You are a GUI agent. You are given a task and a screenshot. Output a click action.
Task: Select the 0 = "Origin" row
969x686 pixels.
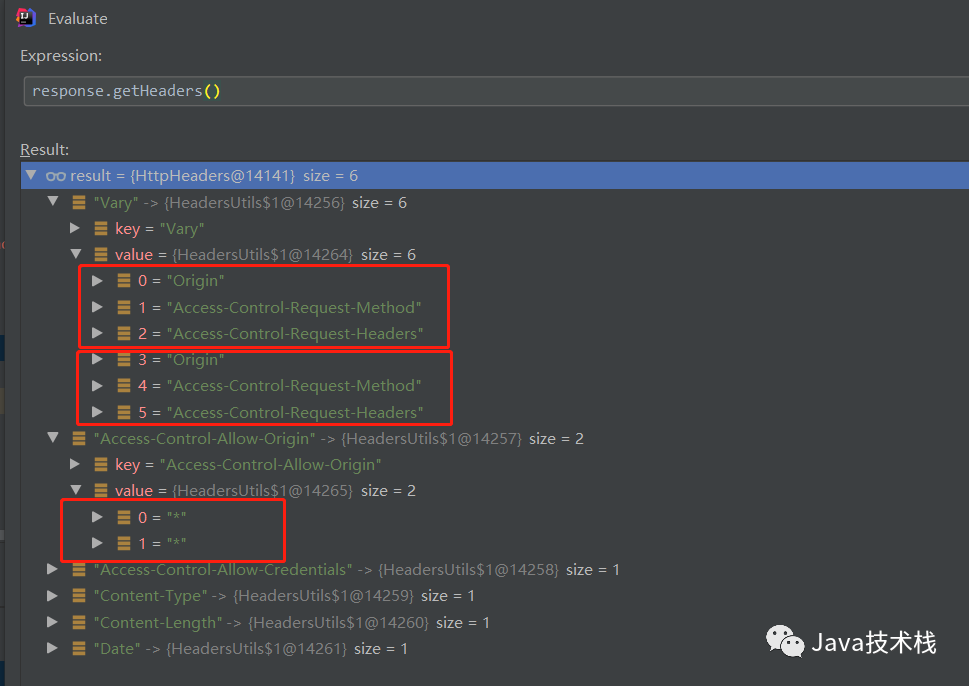pyautogui.click(x=181, y=281)
